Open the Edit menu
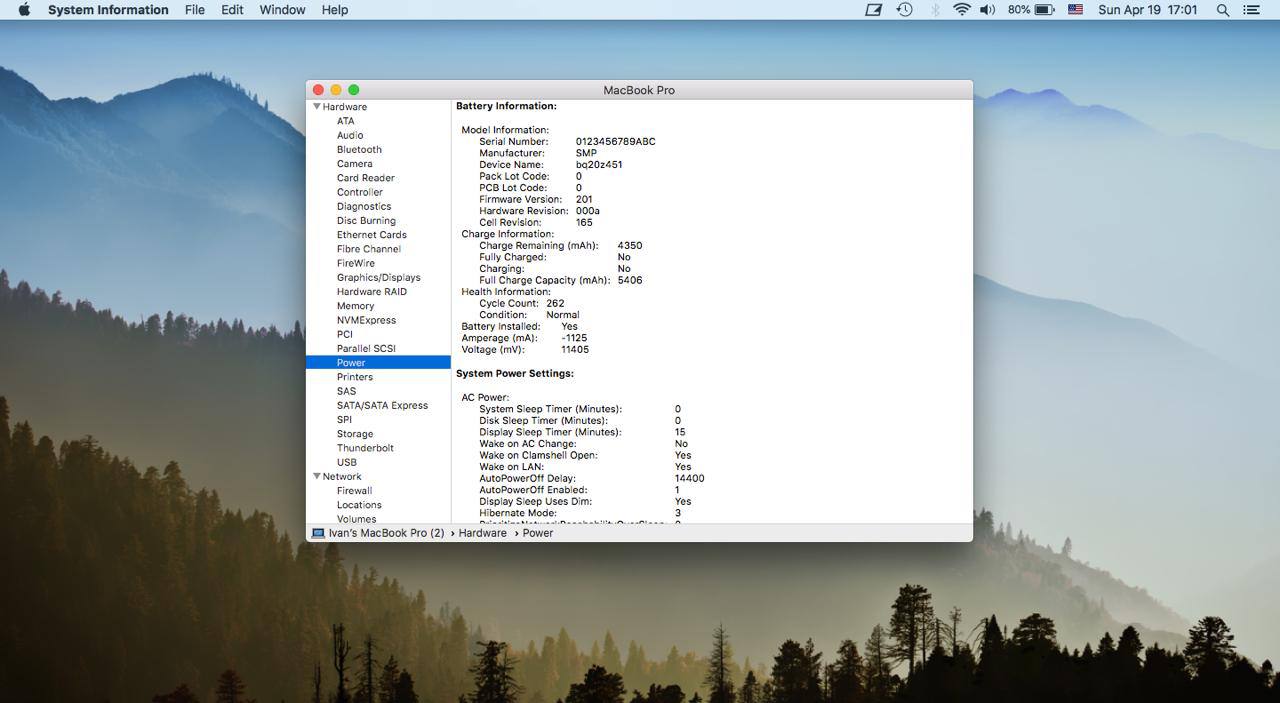 (x=232, y=9)
